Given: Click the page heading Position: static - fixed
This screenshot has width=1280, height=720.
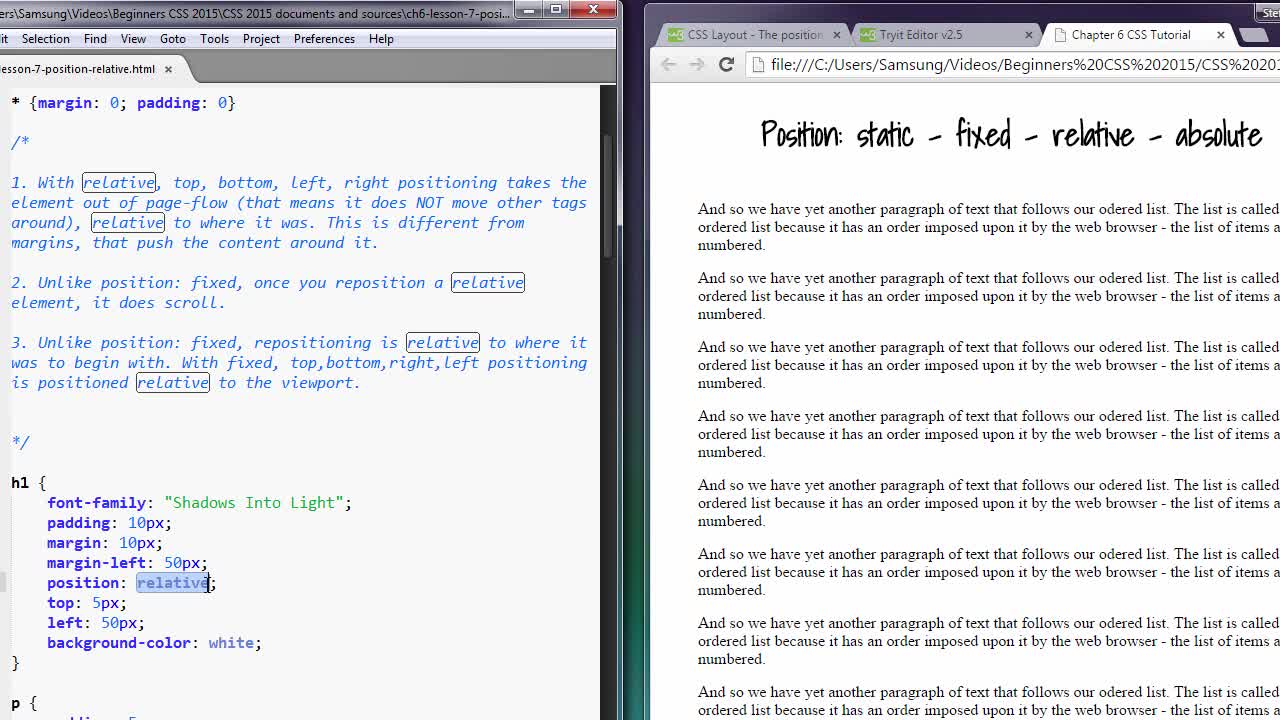Looking at the screenshot, I should pos(1011,134).
